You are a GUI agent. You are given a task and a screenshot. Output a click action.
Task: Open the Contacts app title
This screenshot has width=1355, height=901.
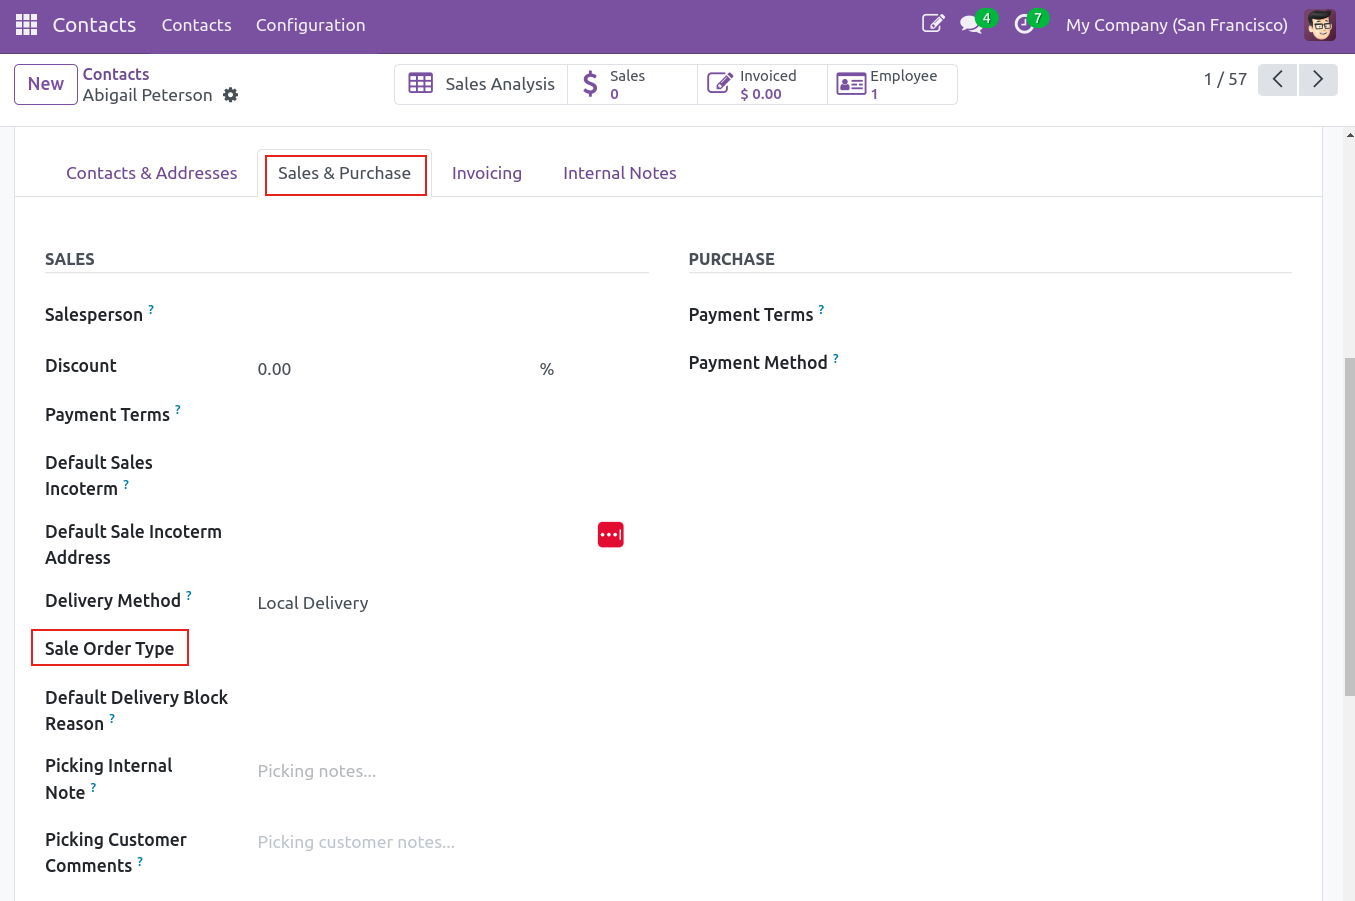point(94,25)
